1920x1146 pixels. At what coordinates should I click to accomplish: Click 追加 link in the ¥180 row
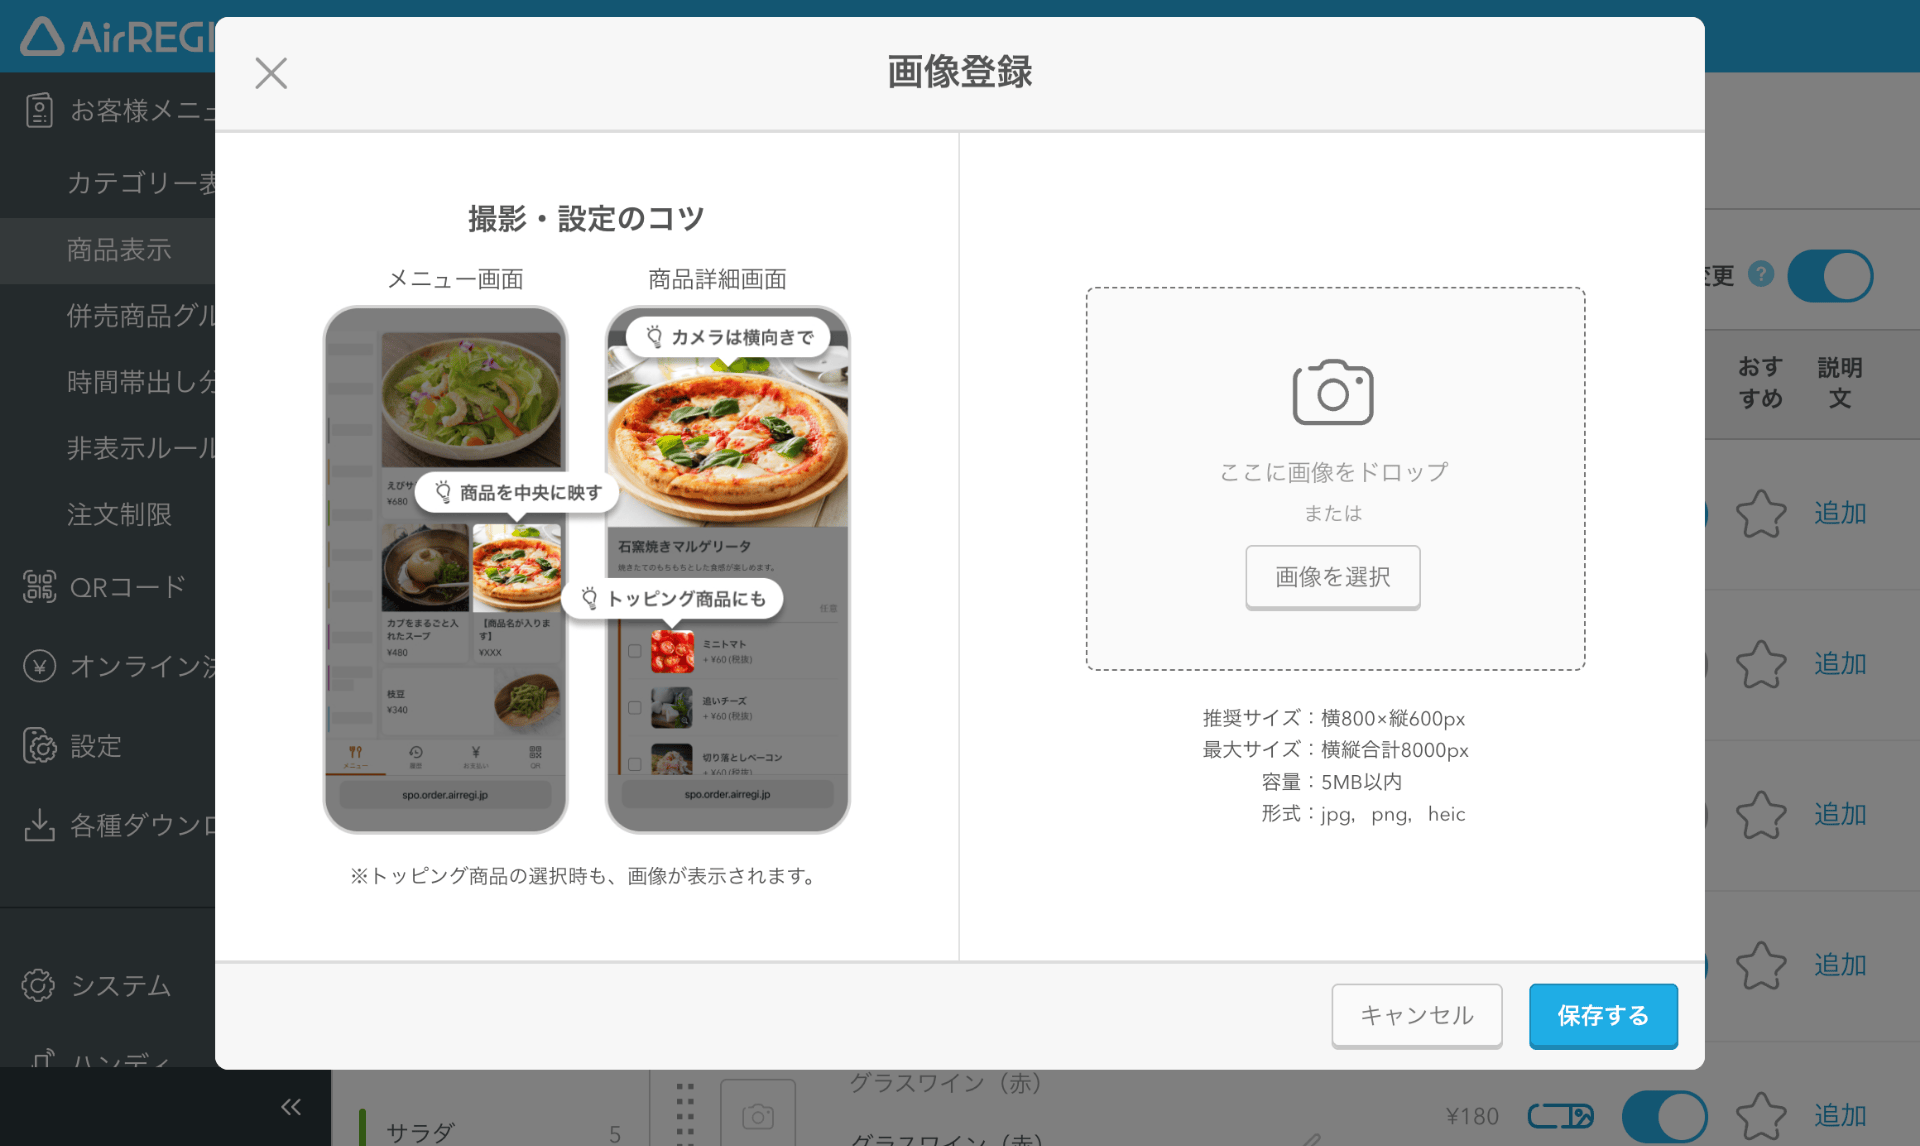click(x=1840, y=1115)
